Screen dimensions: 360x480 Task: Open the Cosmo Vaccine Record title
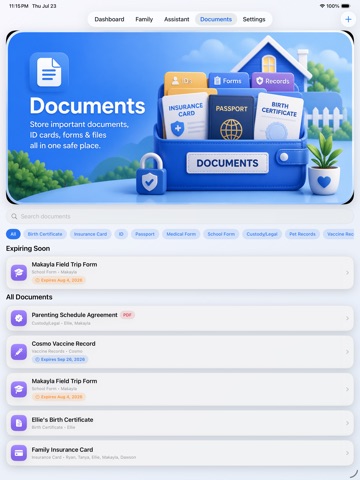pyautogui.click(x=63, y=344)
